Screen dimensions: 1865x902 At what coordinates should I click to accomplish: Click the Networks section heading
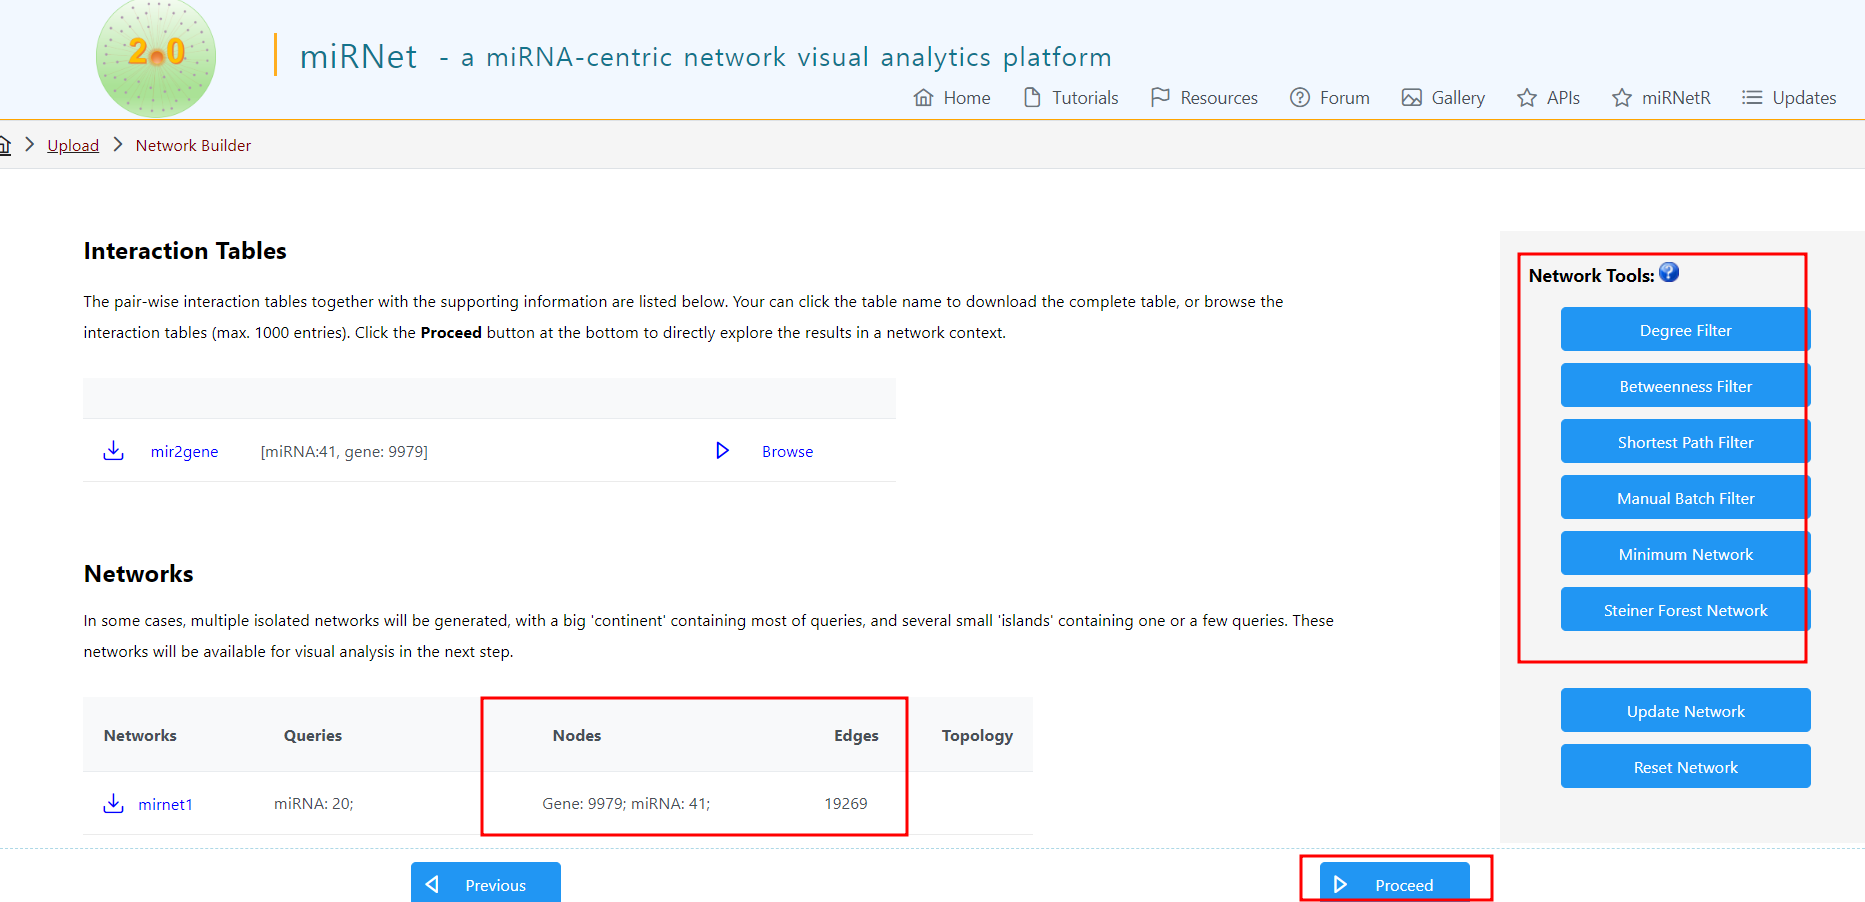139,574
